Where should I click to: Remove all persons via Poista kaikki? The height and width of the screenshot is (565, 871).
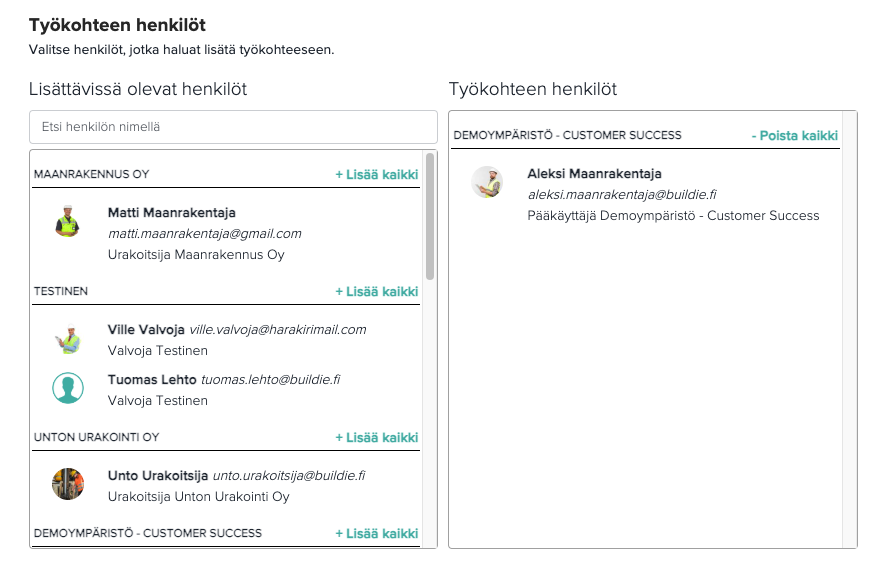[795, 136]
